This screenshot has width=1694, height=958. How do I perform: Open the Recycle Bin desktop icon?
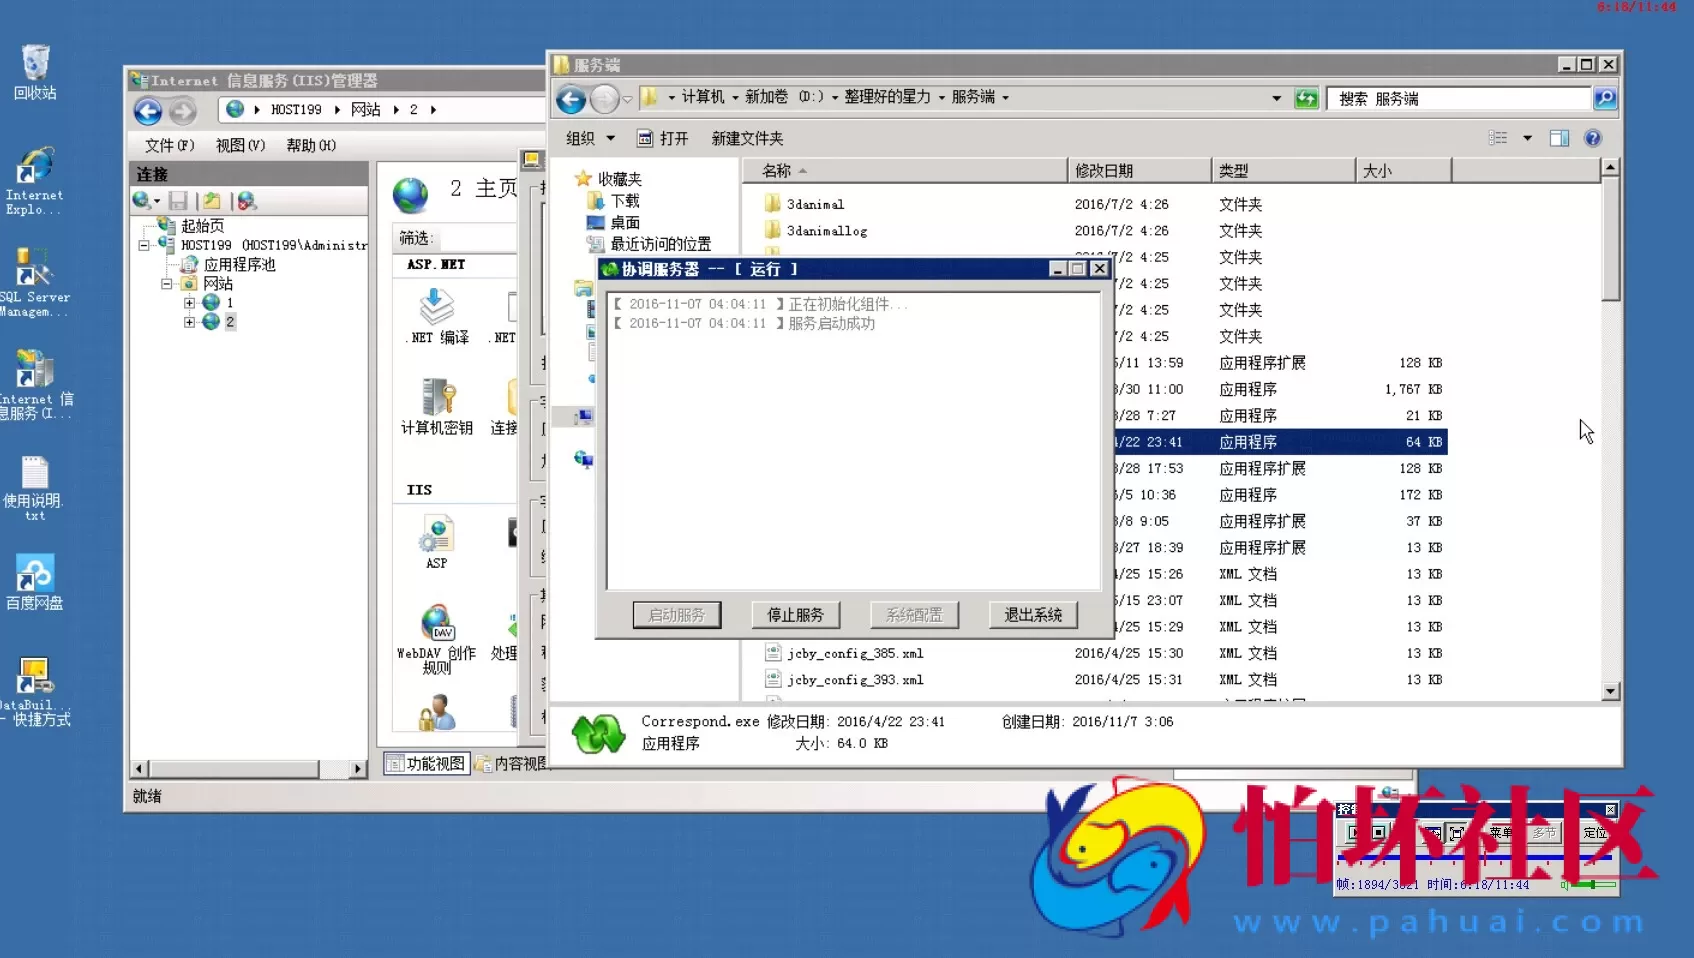[35, 70]
